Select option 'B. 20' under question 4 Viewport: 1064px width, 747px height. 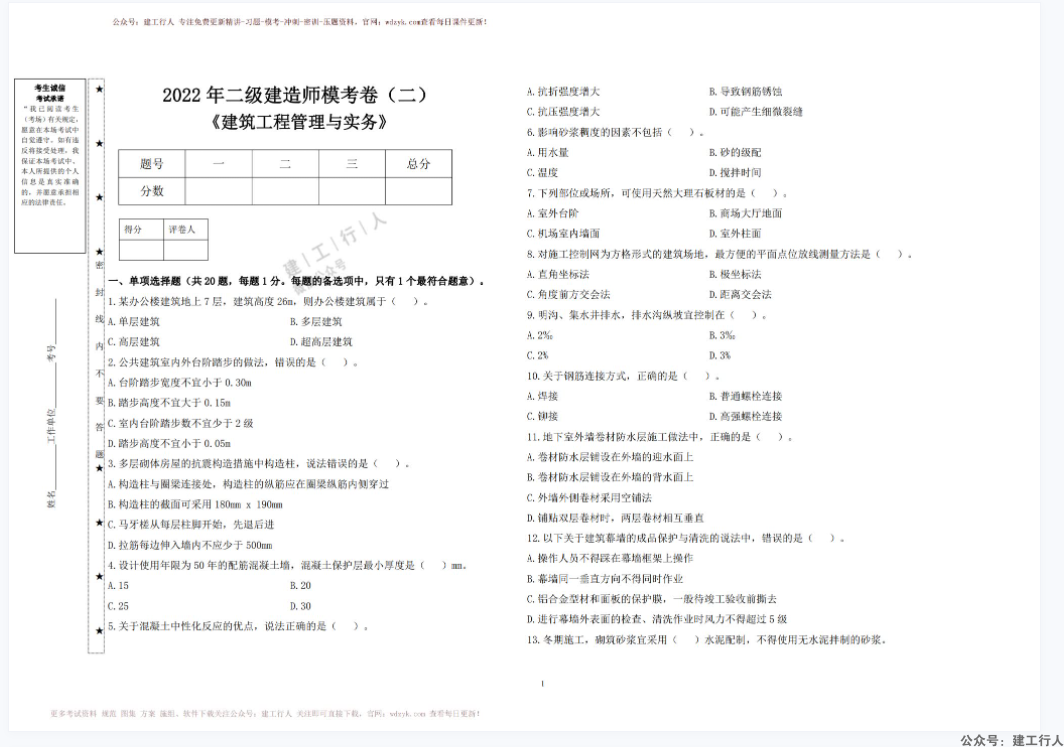(301, 586)
